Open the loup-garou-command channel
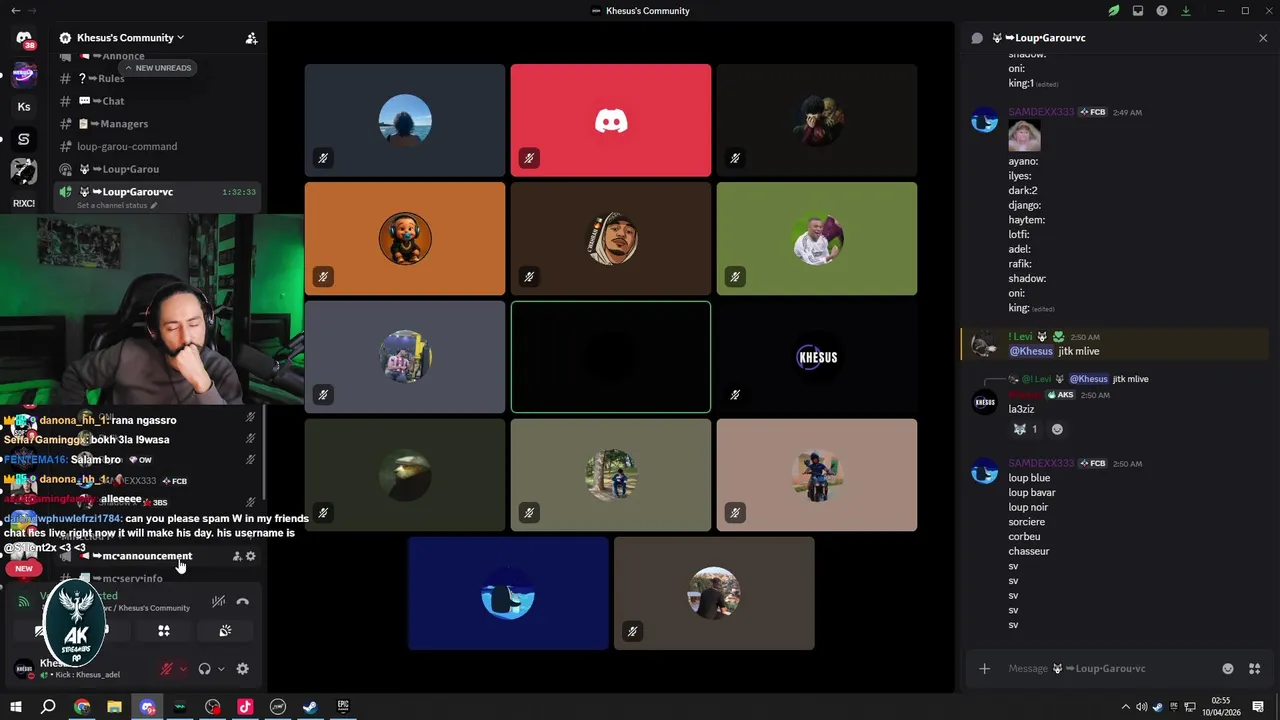This screenshot has width=1280, height=720. click(x=158, y=146)
